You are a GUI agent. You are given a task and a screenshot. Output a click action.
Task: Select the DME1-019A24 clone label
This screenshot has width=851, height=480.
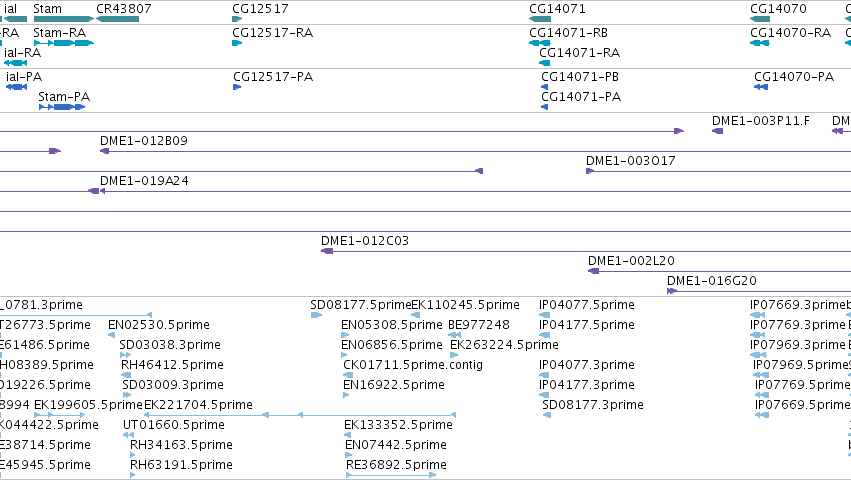click(144, 181)
